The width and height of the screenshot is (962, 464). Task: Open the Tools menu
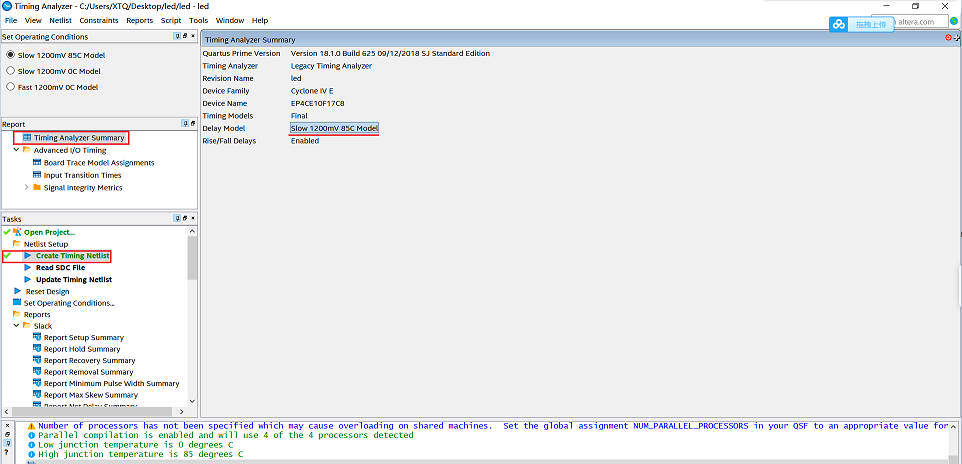[199, 20]
